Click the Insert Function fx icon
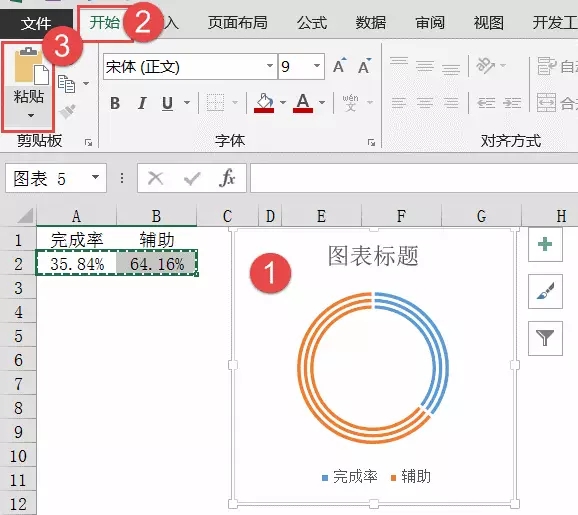The width and height of the screenshot is (578, 515). 227,178
